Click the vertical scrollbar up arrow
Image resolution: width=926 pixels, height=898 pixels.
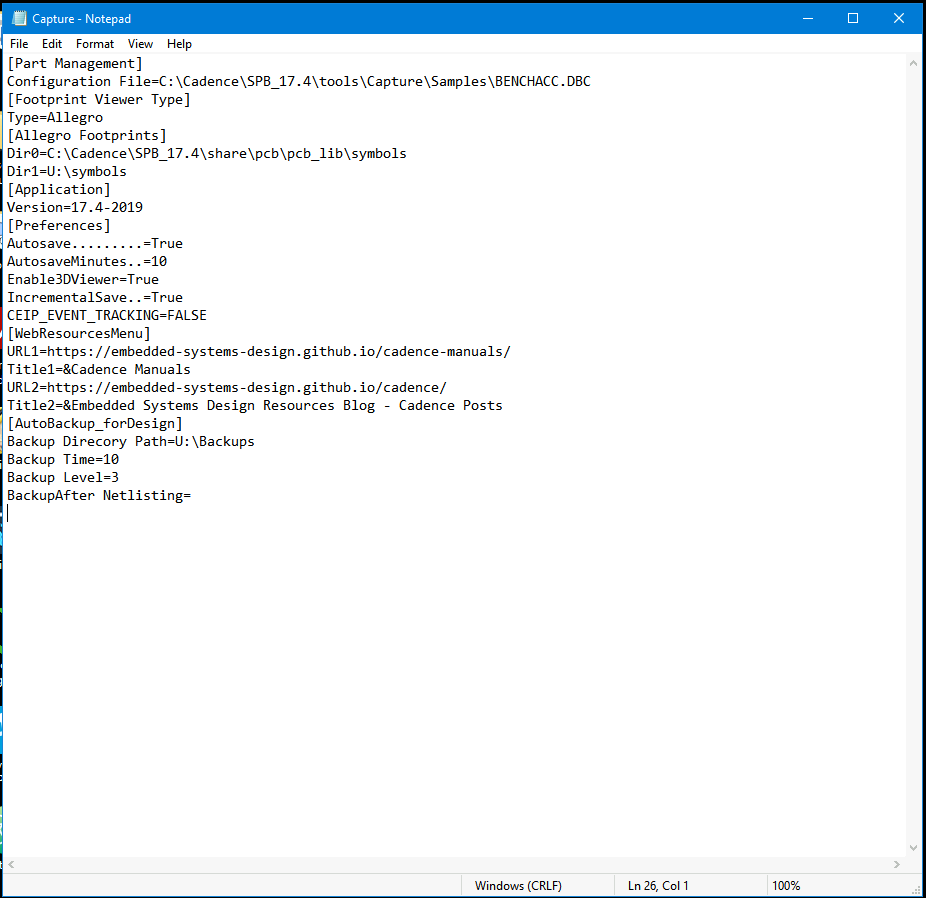click(913, 63)
